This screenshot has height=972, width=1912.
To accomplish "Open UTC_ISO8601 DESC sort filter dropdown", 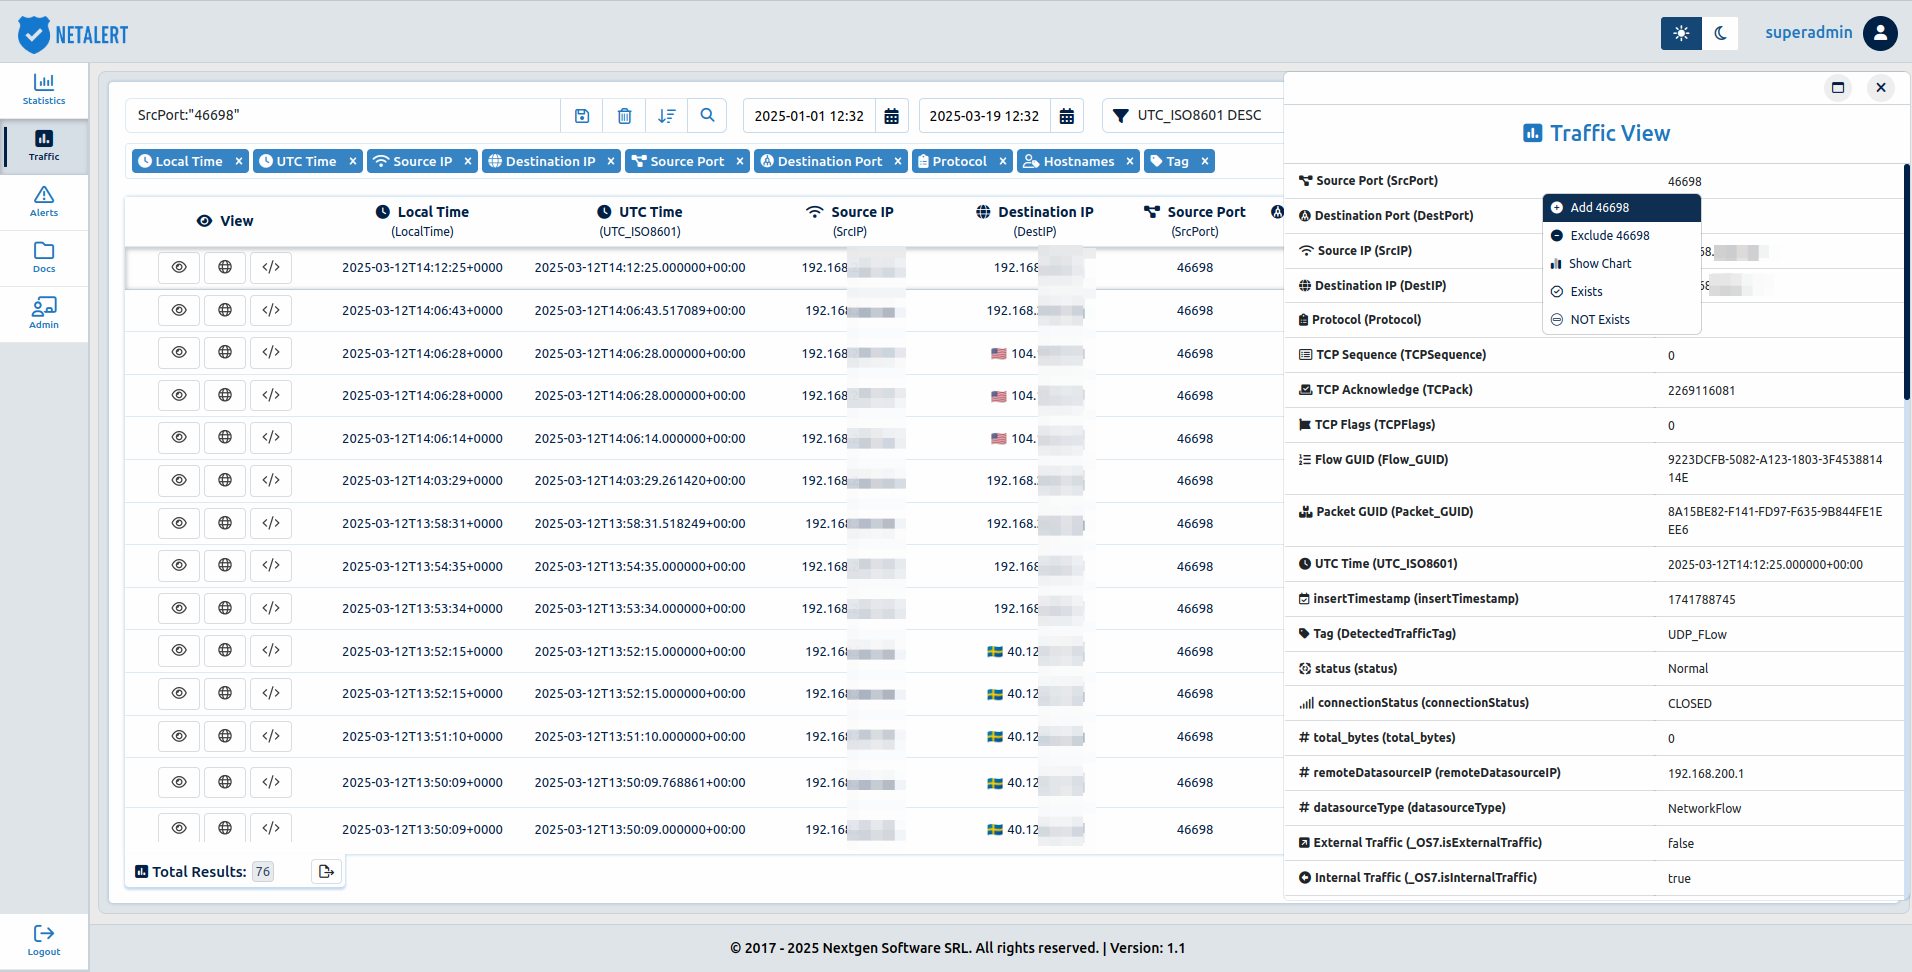I will click(1192, 116).
